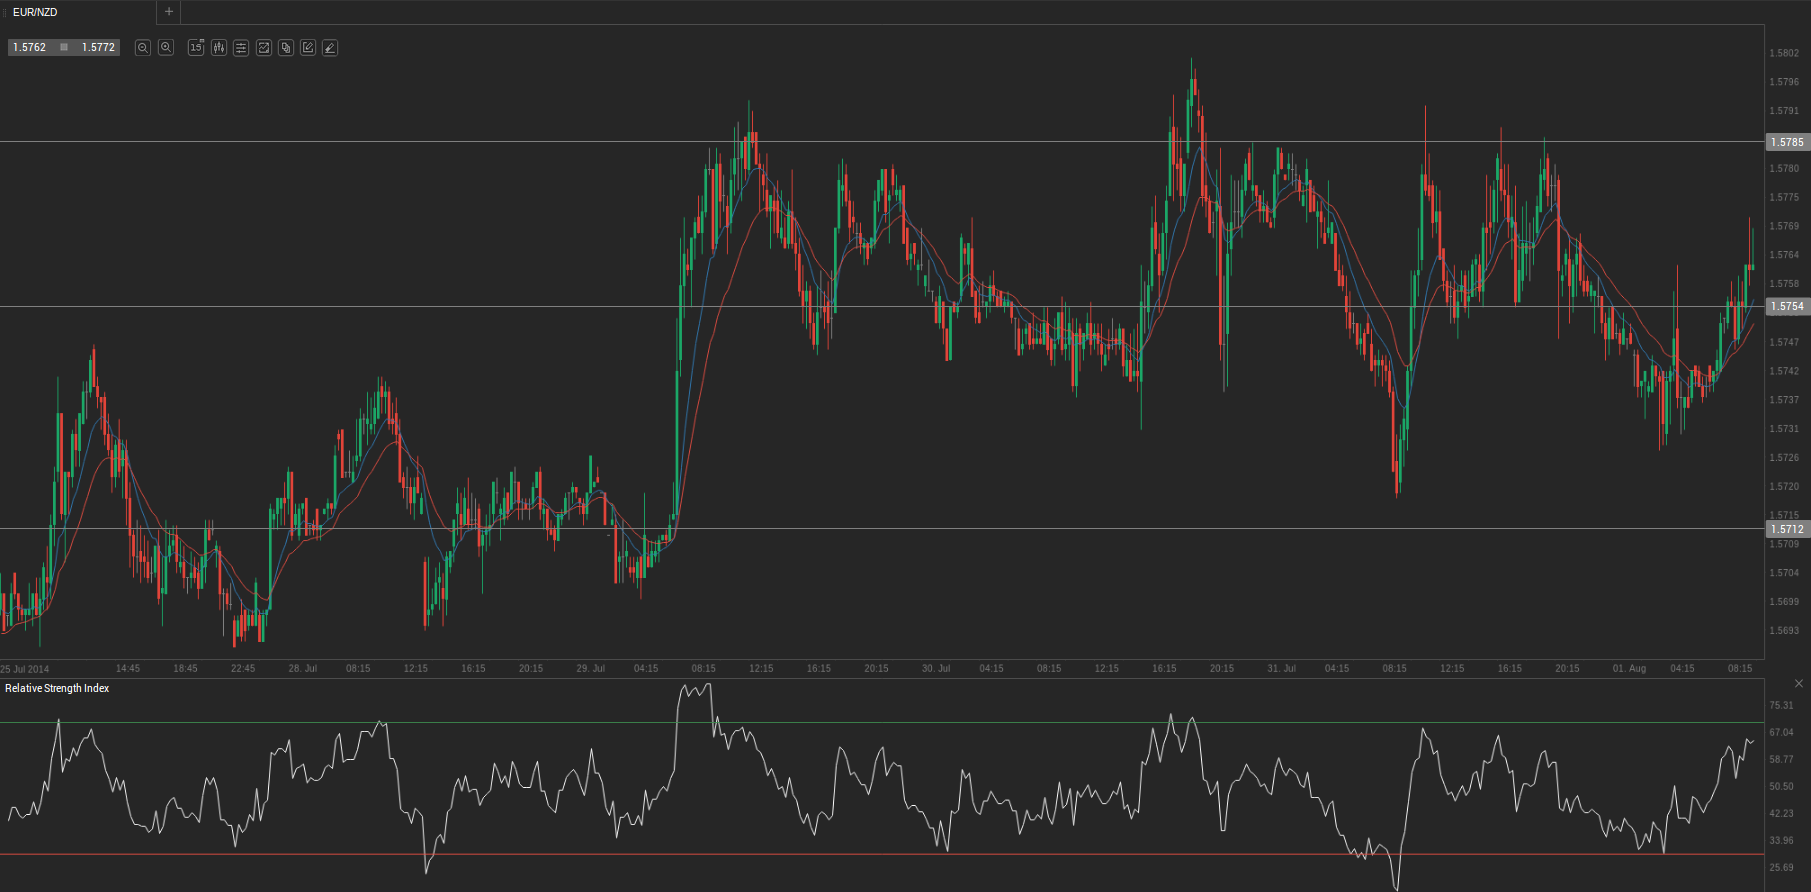
Task: Change chart type via candlestick icon
Action: coord(219,48)
